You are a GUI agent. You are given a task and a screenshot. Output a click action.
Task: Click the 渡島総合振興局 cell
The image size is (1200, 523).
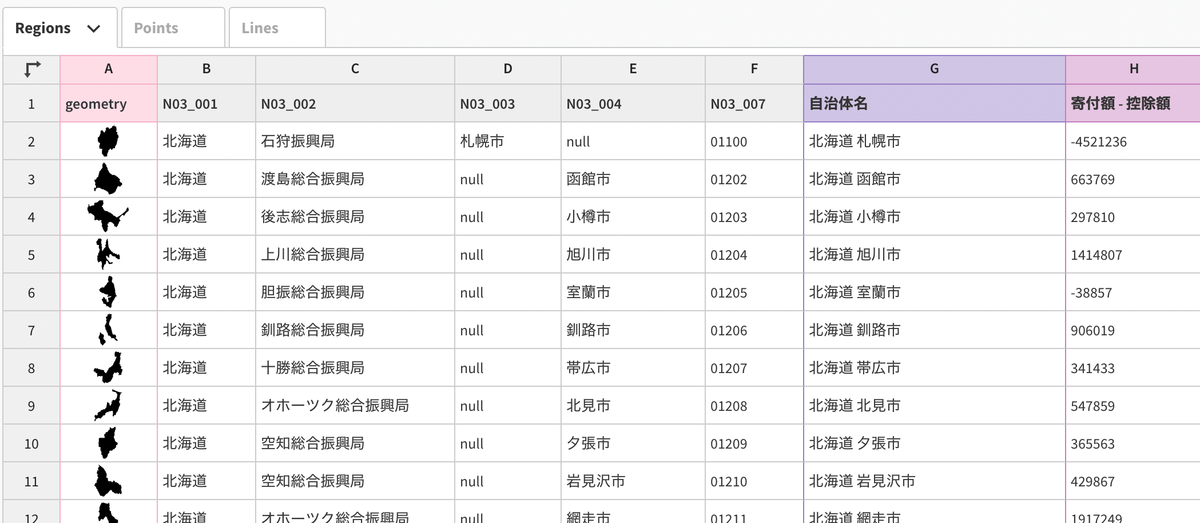pyautogui.click(x=355, y=179)
